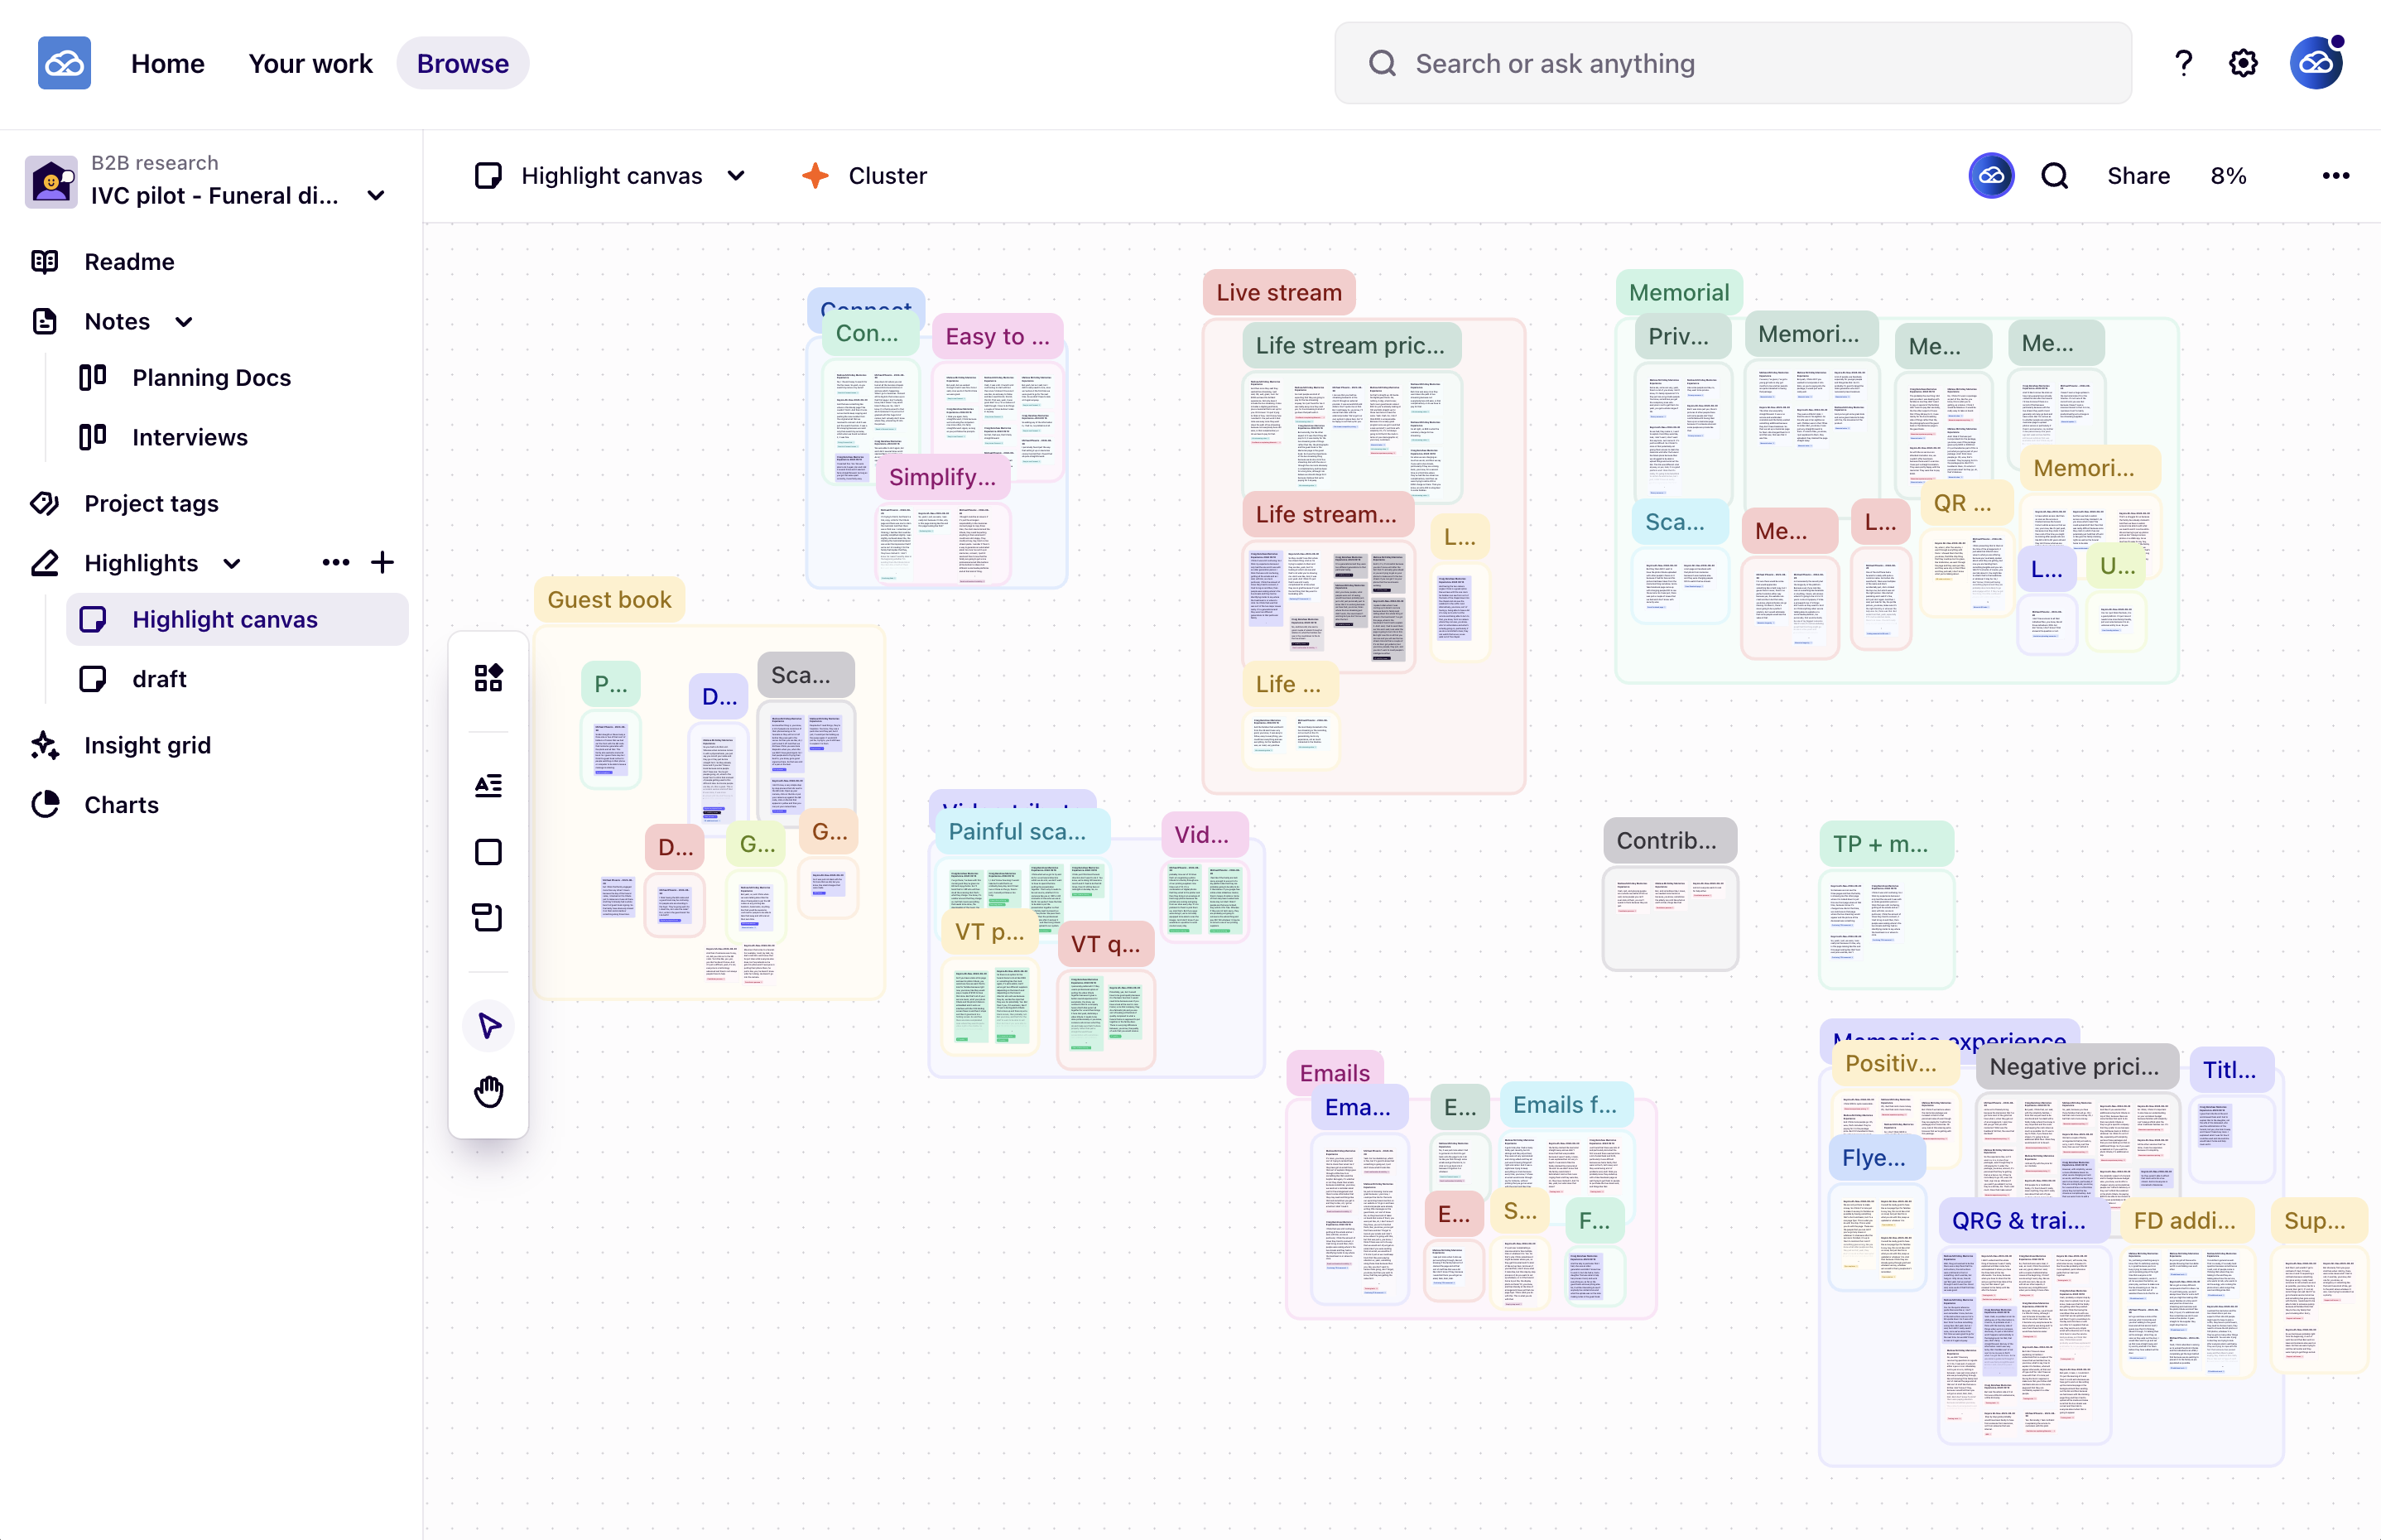Select the rectangle shape tool

pos(488,852)
